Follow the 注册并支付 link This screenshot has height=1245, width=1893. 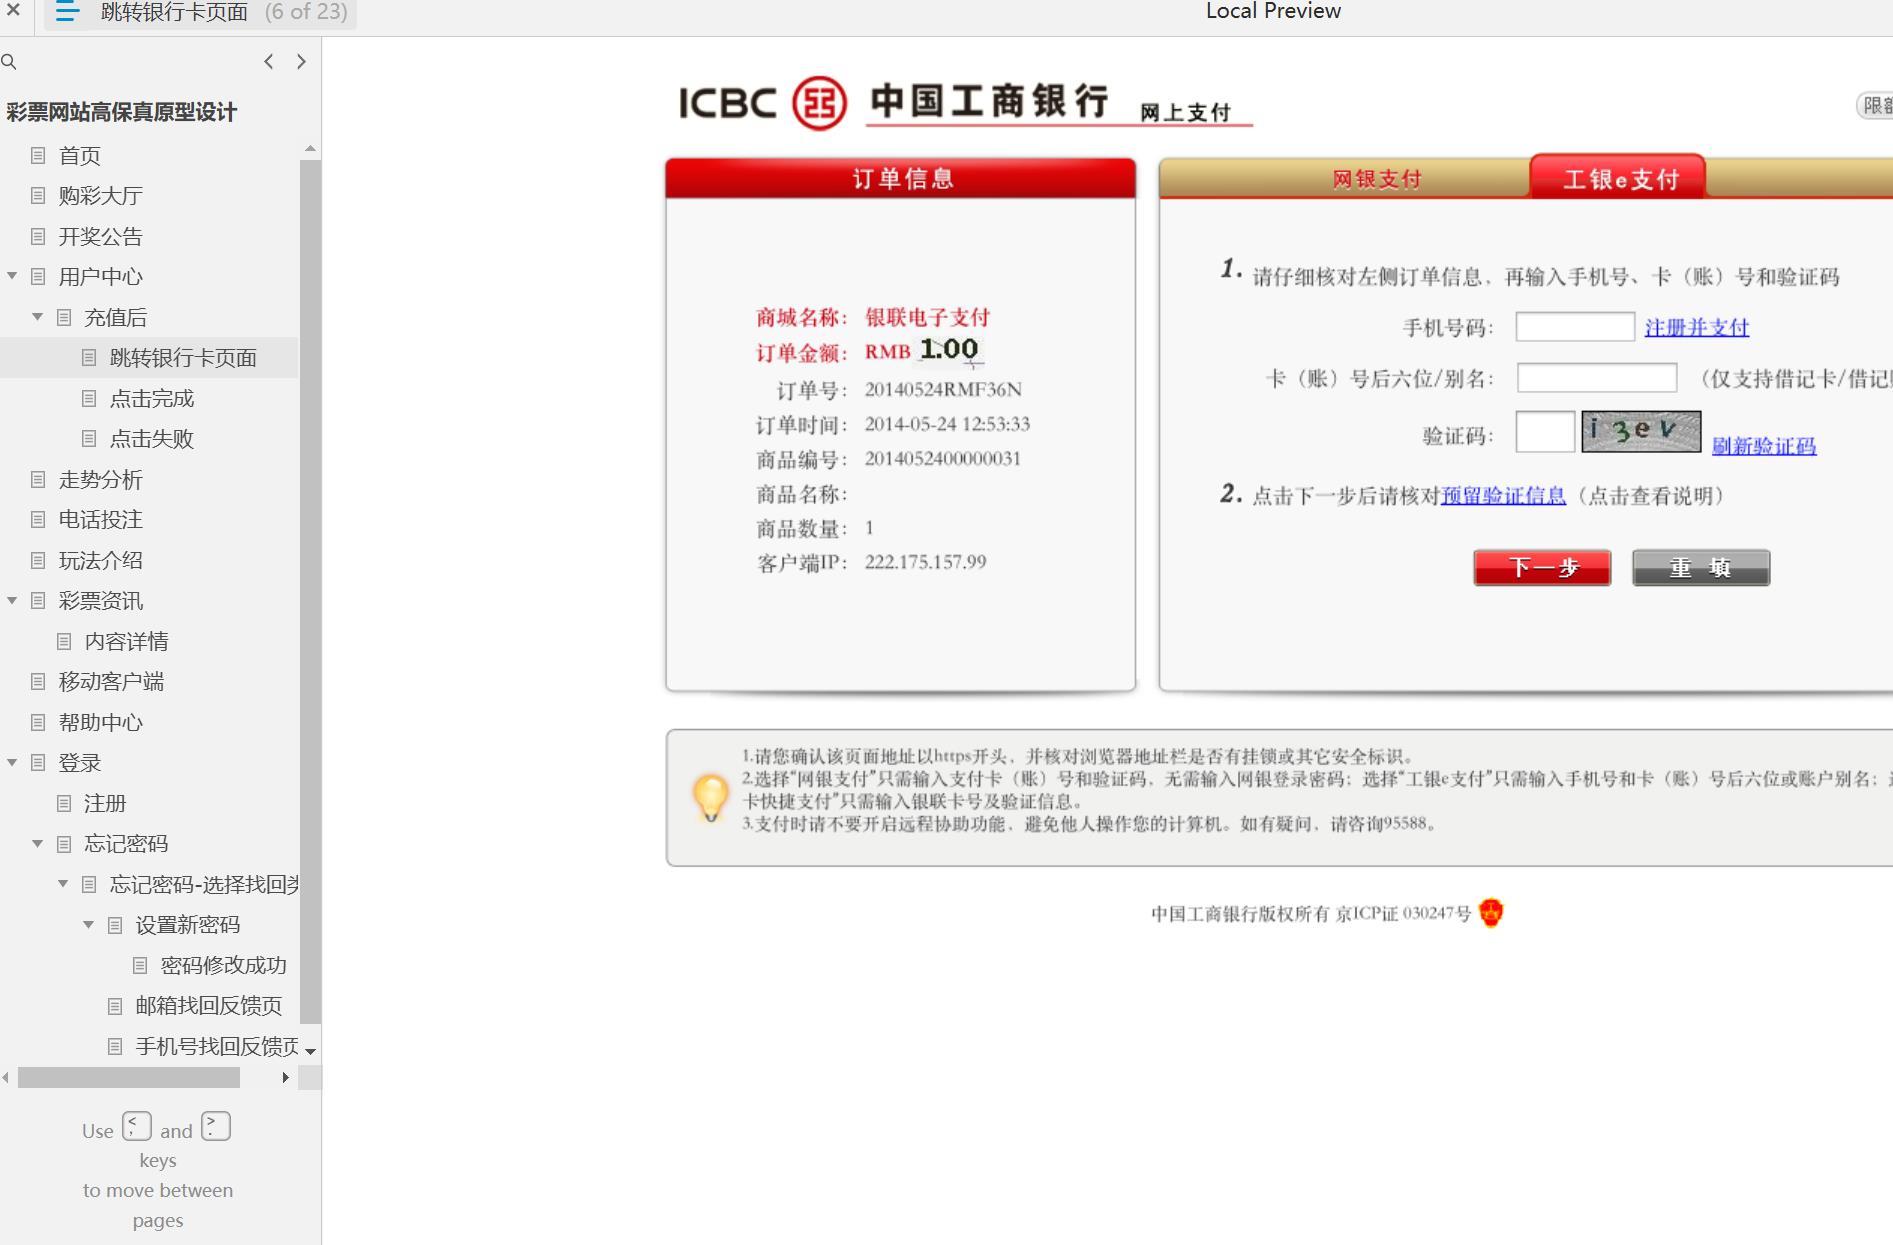1697,327
